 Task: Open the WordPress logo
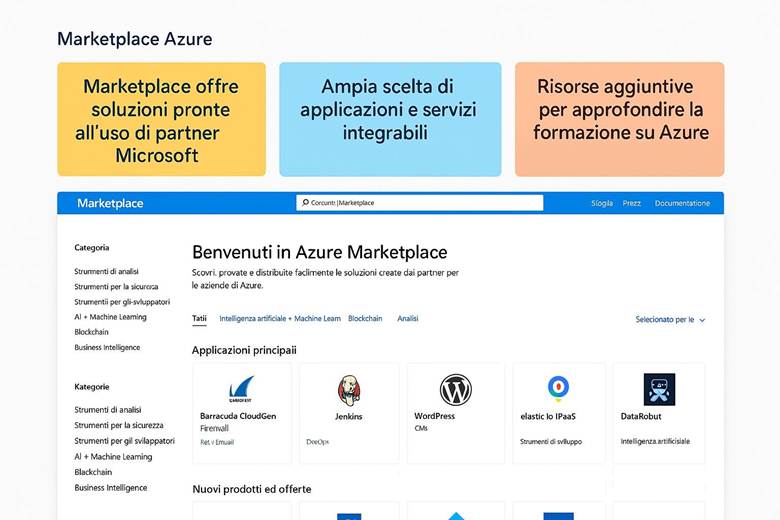tap(455, 390)
